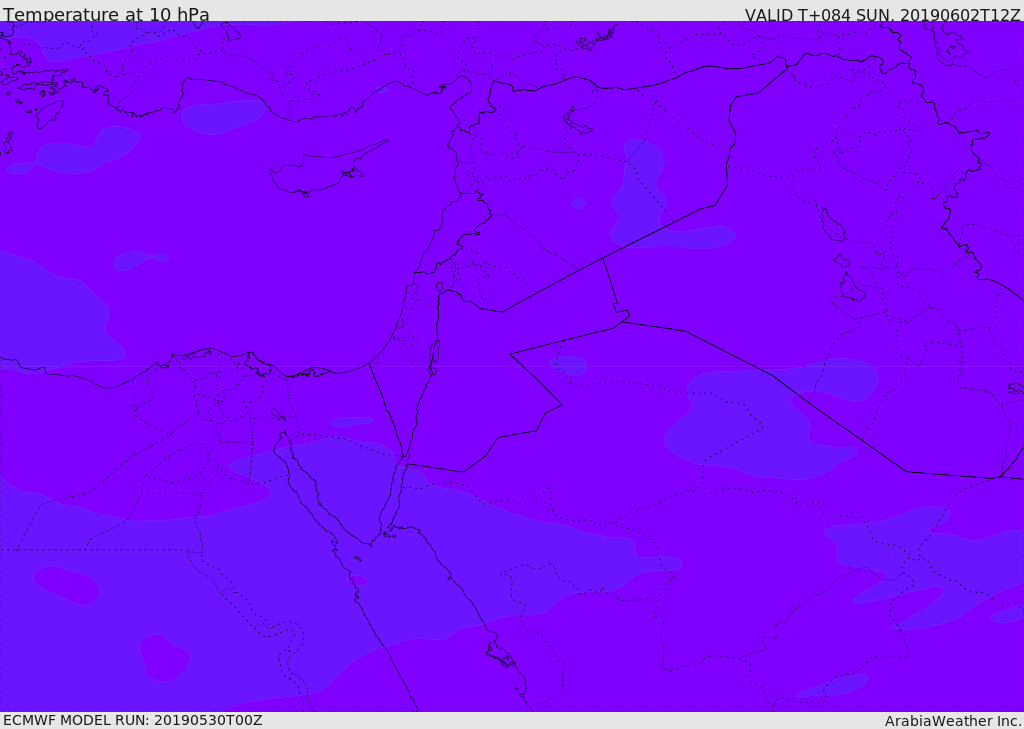The height and width of the screenshot is (729, 1024).
Task: Click the 'ECMWF MODEL RUN: 20190530T00Z' text
Action: [x=133, y=720]
